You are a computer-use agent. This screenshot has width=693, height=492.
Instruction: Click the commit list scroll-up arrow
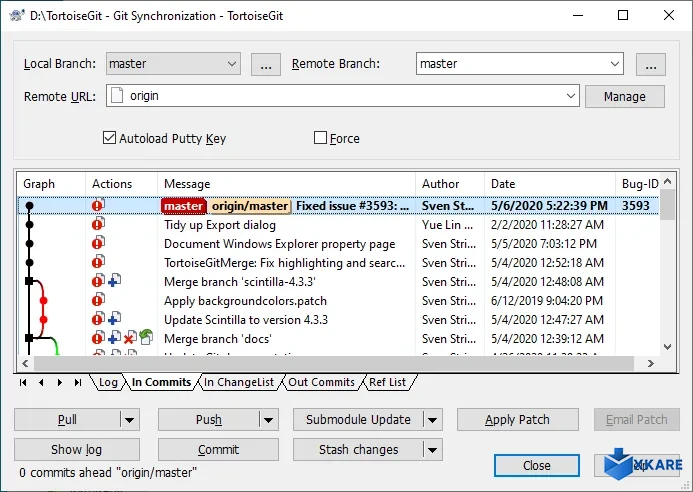(x=667, y=181)
